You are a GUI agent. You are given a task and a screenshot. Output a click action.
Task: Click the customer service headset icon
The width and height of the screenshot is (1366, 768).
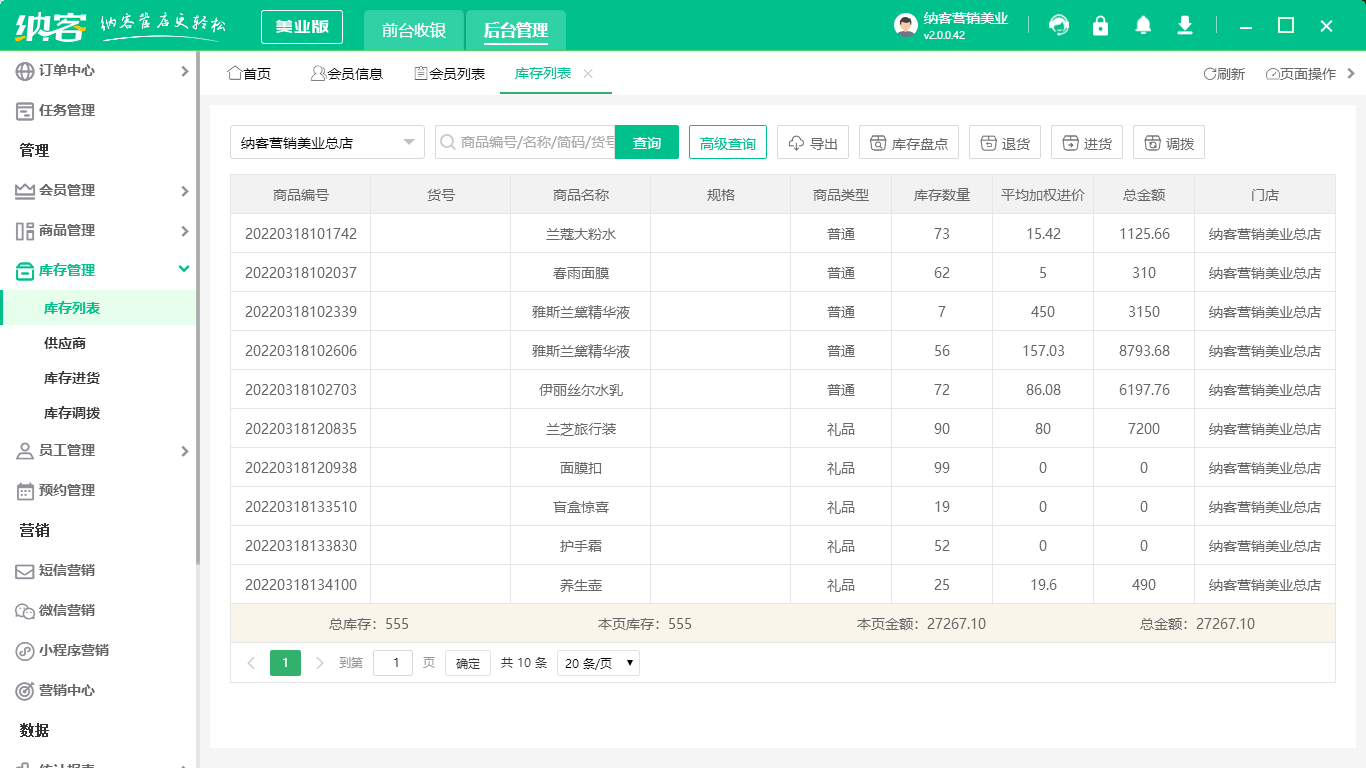click(x=1059, y=26)
